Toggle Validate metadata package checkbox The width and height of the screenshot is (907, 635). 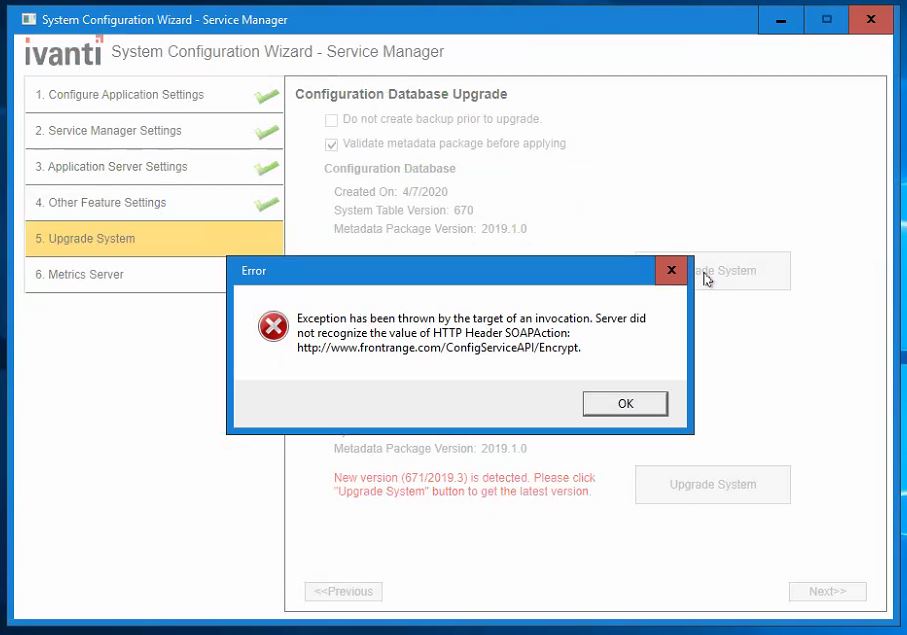pyautogui.click(x=331, y=144)
